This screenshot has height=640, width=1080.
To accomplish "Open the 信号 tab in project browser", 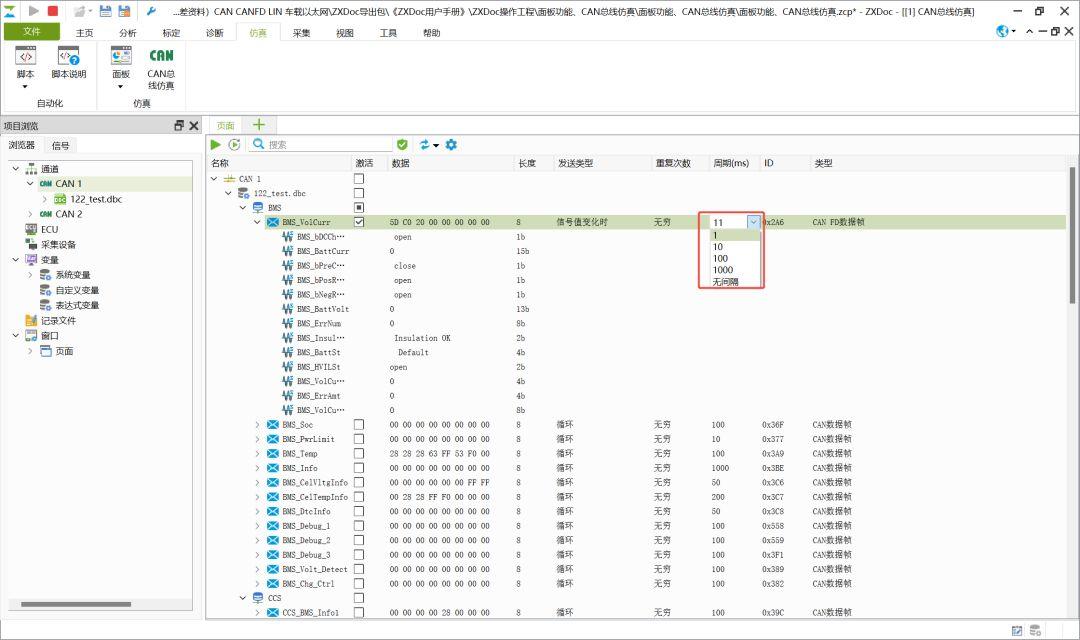I will click(61, 145).
